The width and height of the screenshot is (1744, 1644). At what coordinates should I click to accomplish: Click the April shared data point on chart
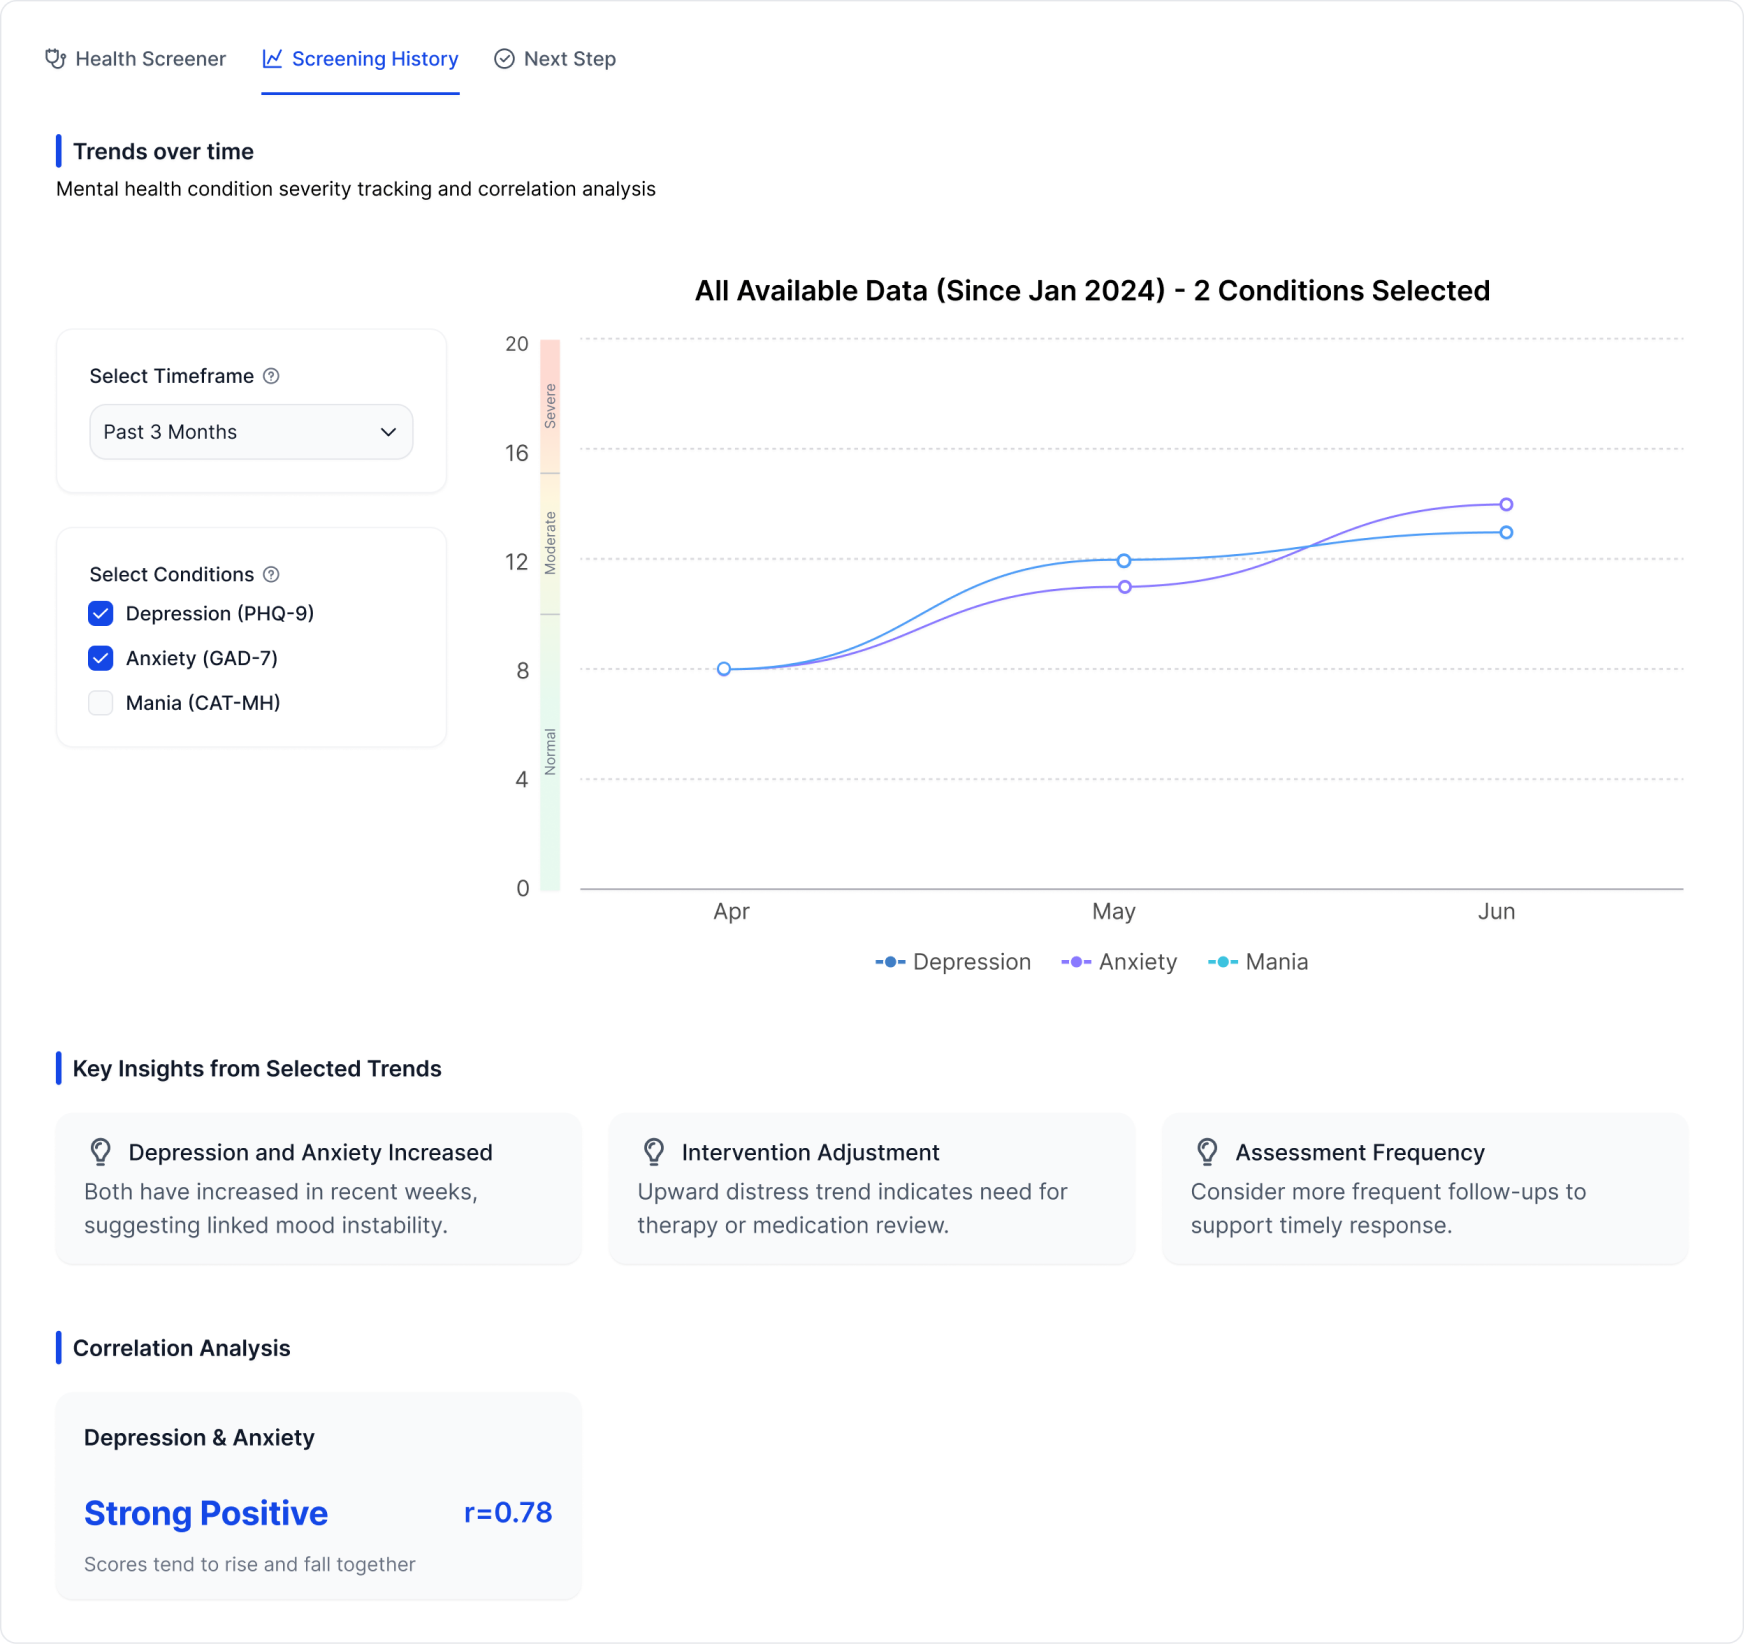(x=724, y=669)
